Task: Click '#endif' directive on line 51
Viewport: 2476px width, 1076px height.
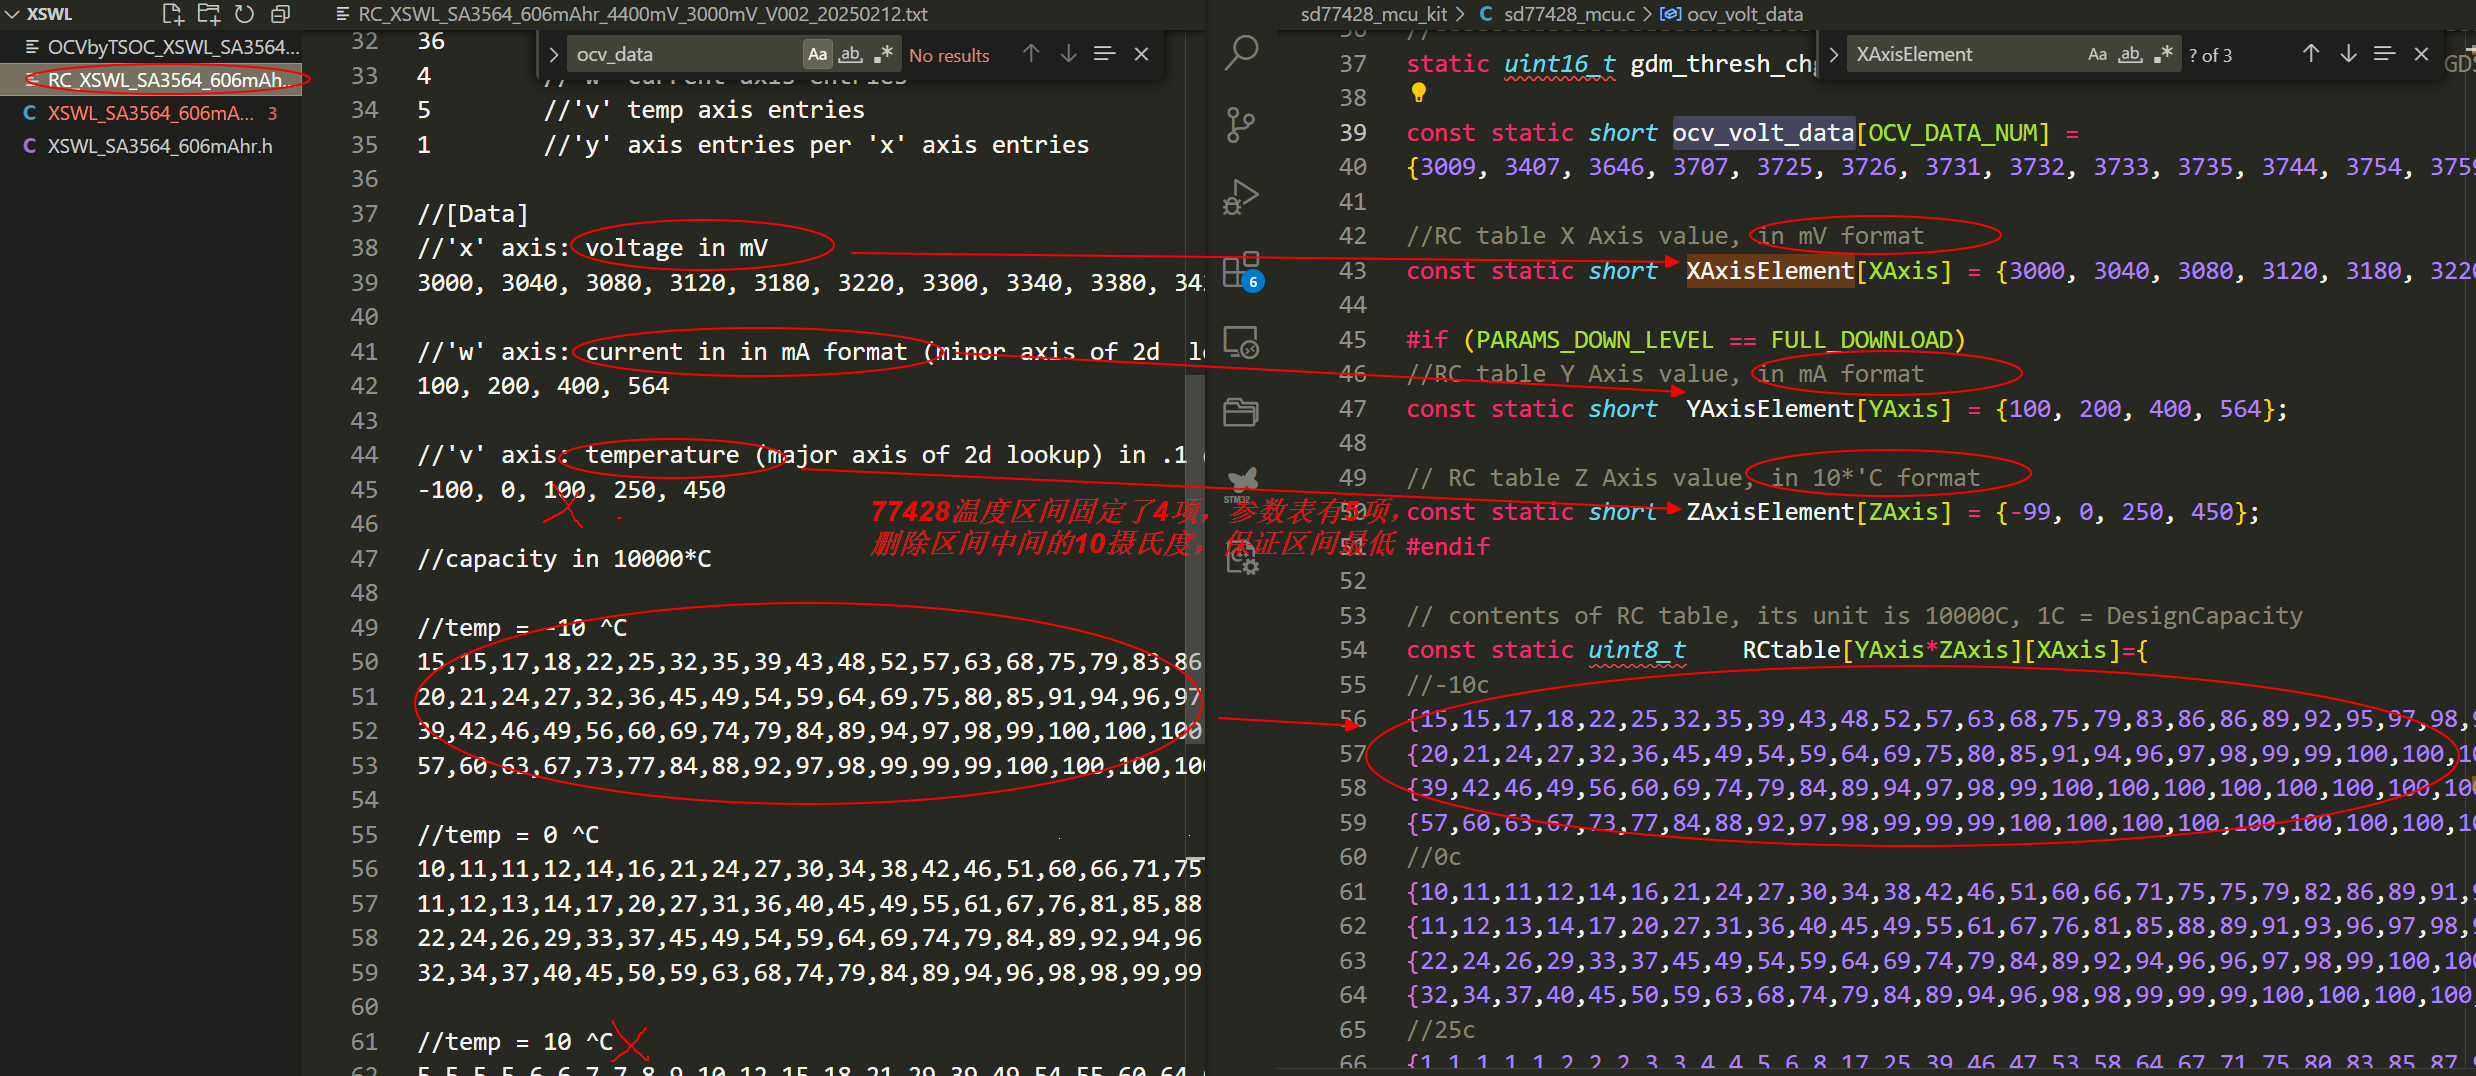Action: point(1448,547)
